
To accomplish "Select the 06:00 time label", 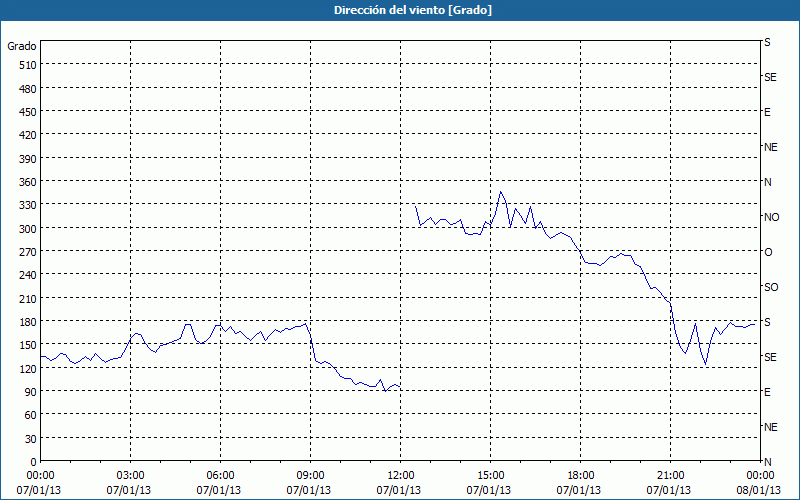I will (x=220, y=476).
